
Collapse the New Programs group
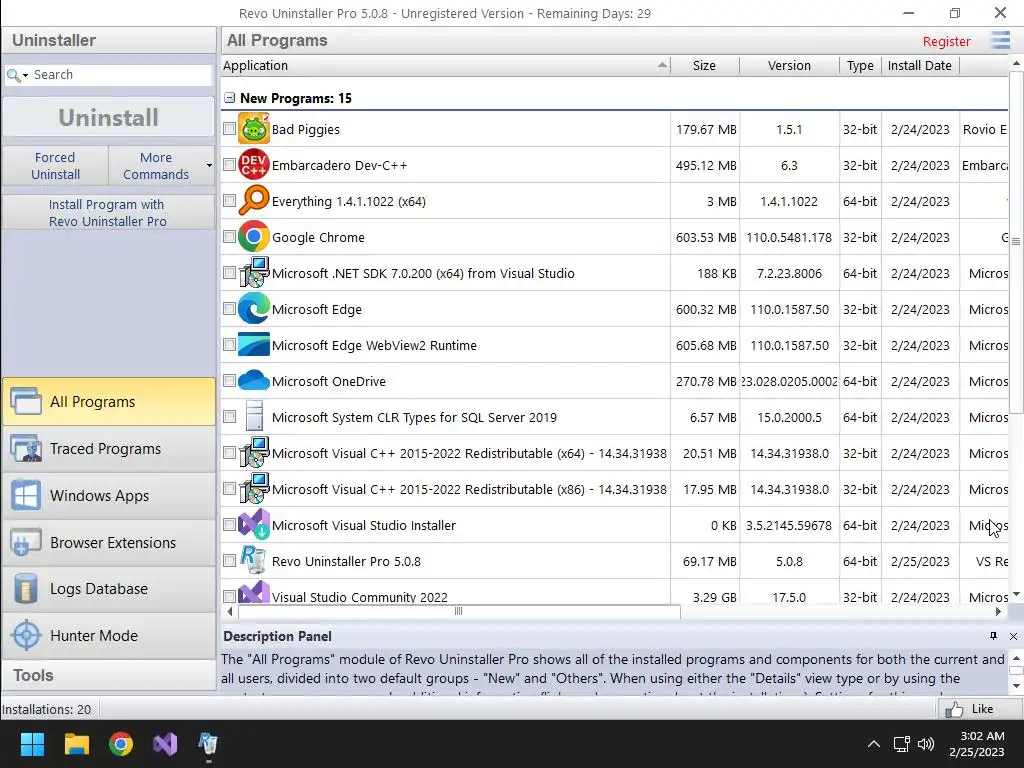(x=229, y=98)
